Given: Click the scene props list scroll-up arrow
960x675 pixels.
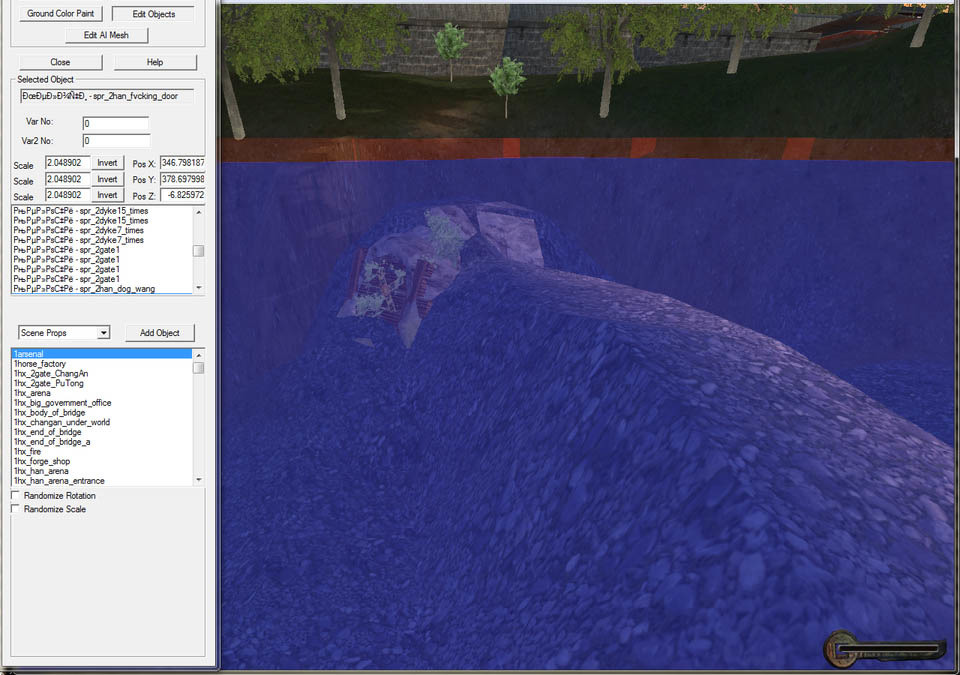Looking at the screenshot, I should 199,354.
